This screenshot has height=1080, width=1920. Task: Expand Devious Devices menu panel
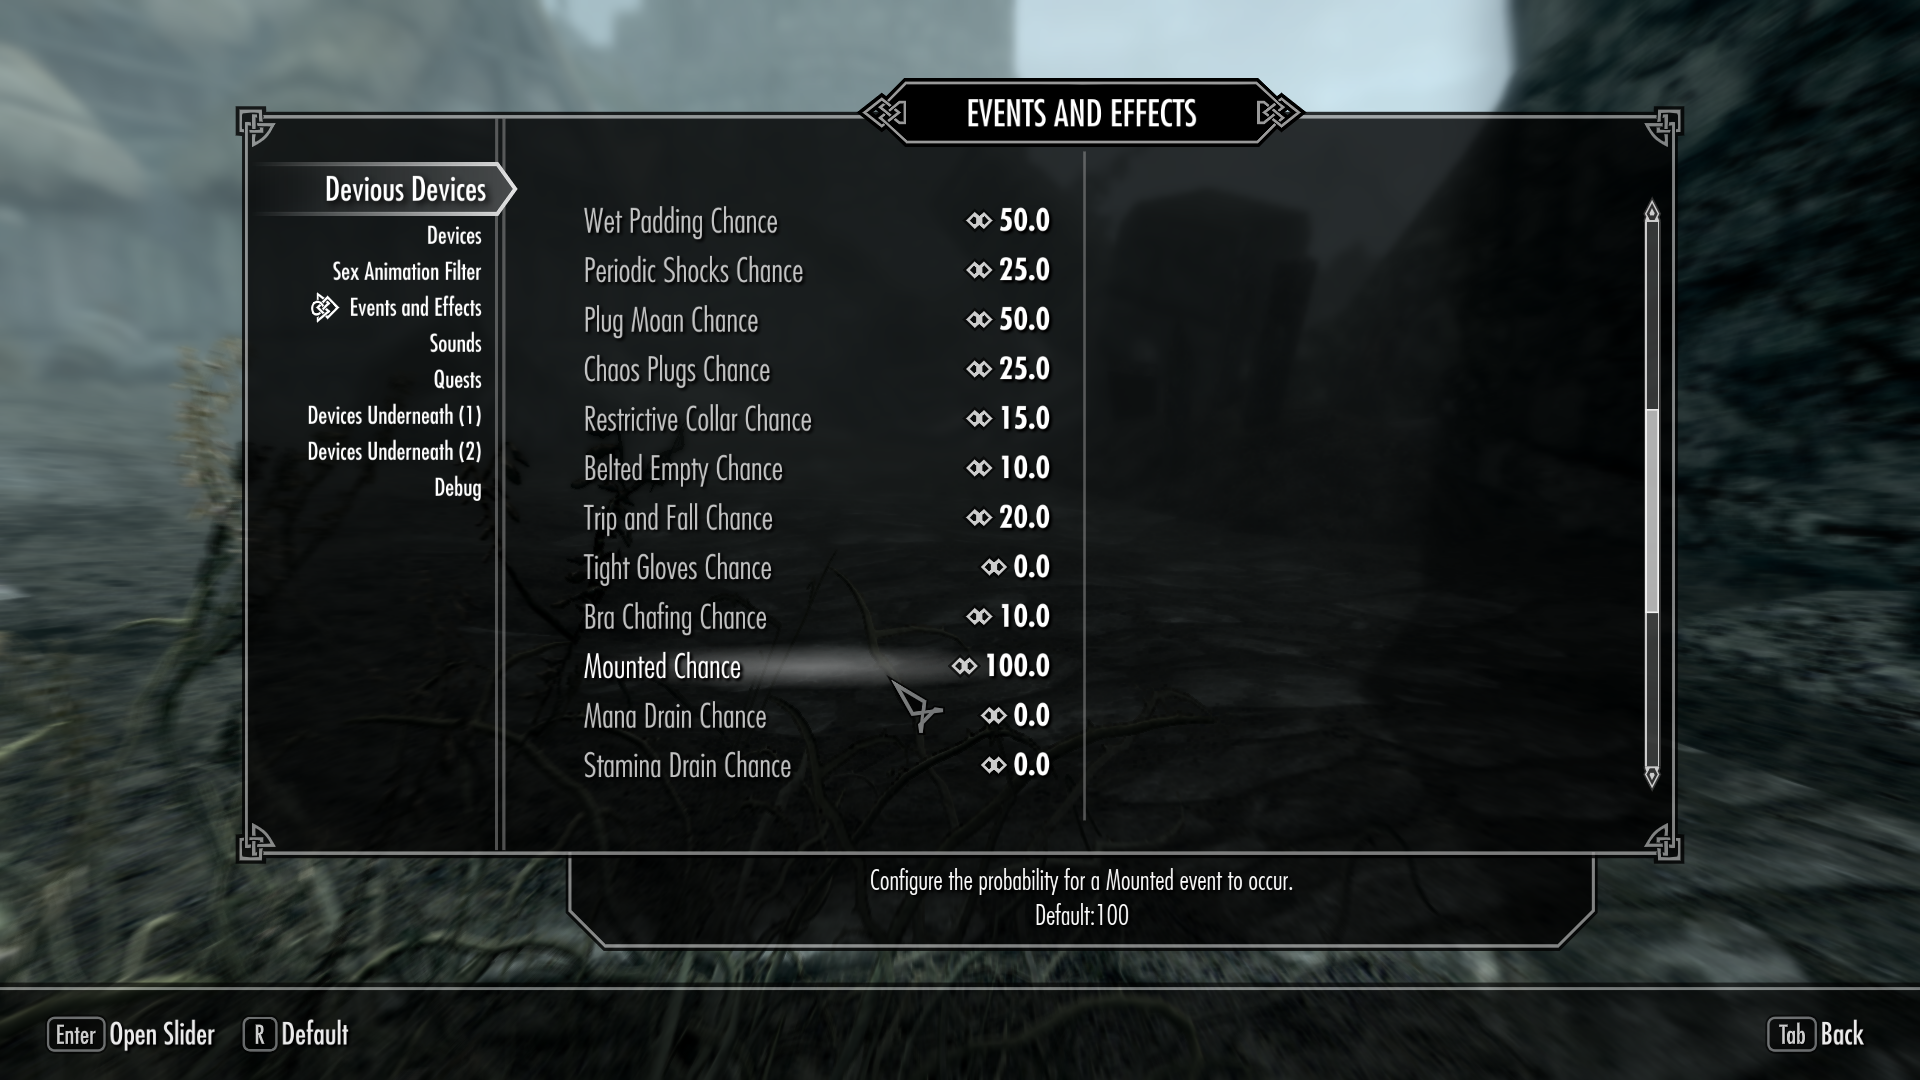[x=405, y=189]
